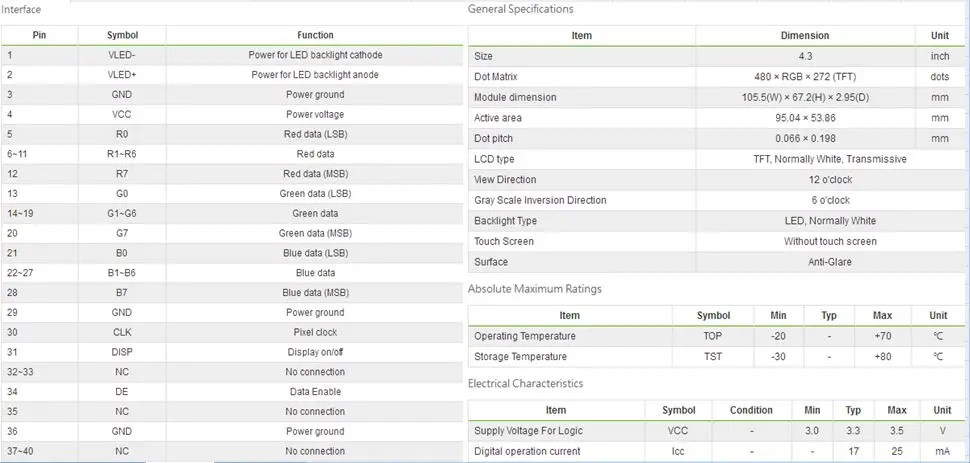Click the 'Absolute Maximum Ratings' heading

pos(534,289)
